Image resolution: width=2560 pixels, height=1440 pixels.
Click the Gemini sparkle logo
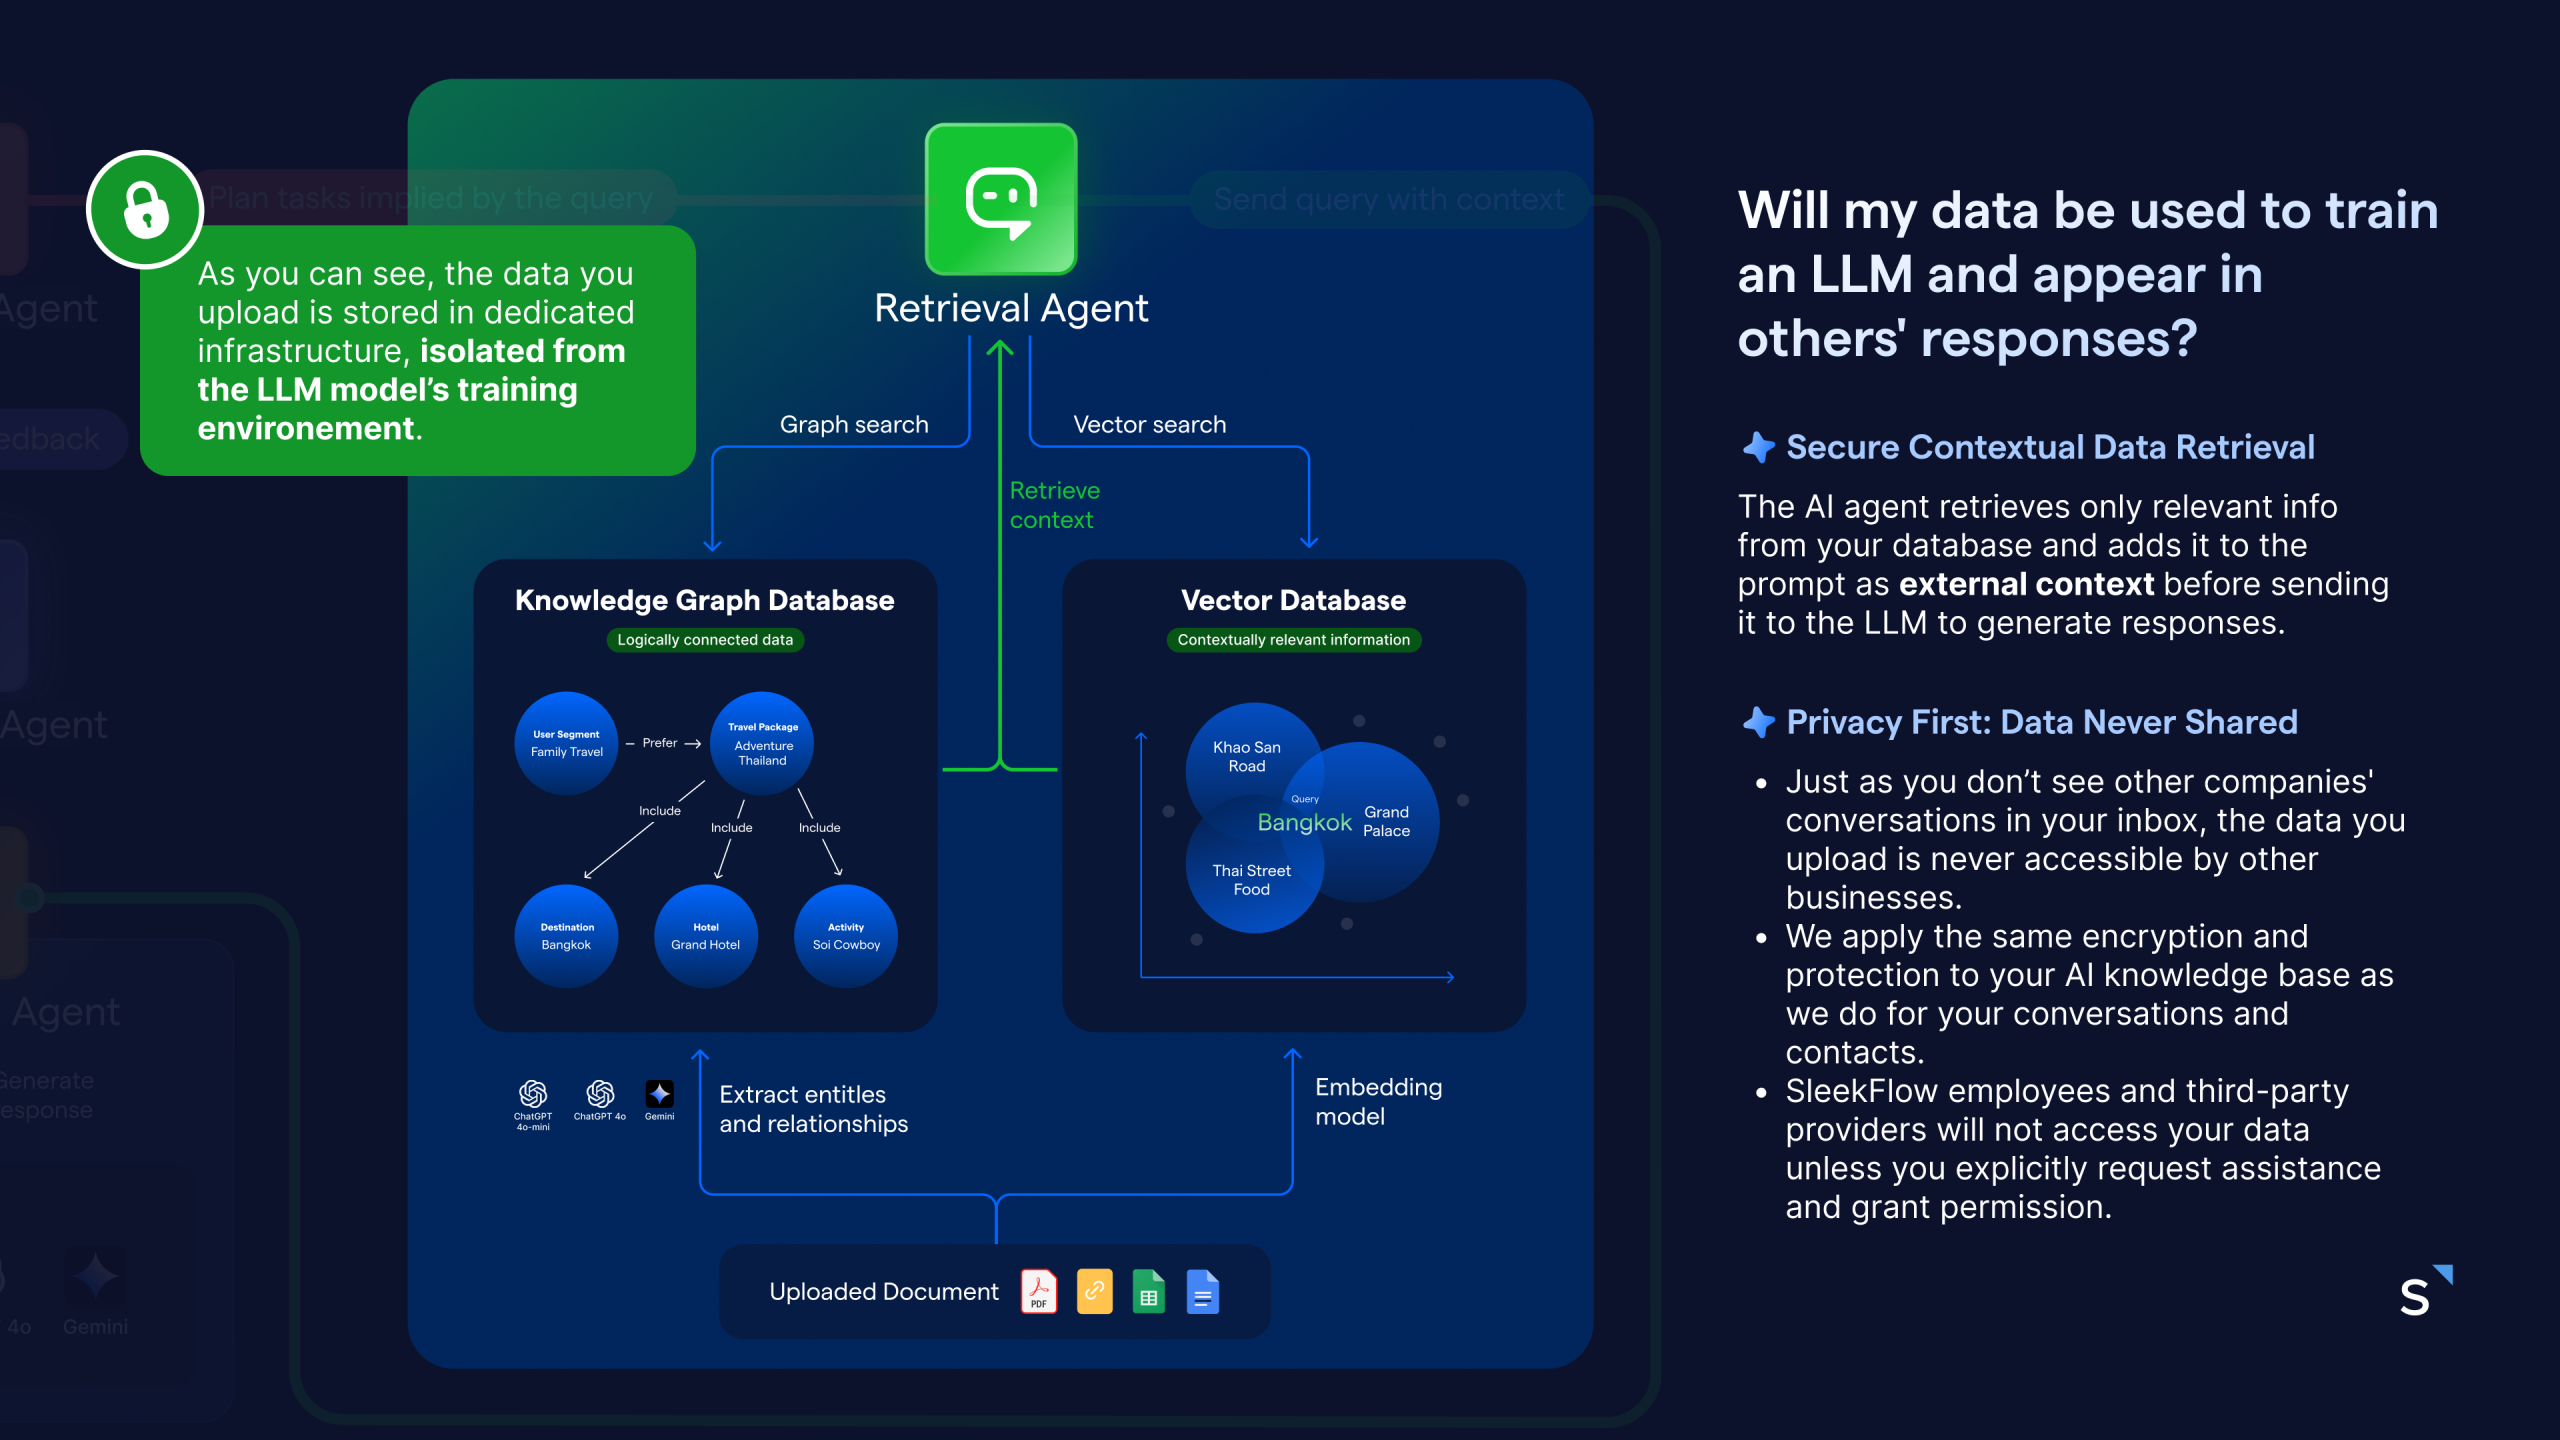[x=659, y=1093]
